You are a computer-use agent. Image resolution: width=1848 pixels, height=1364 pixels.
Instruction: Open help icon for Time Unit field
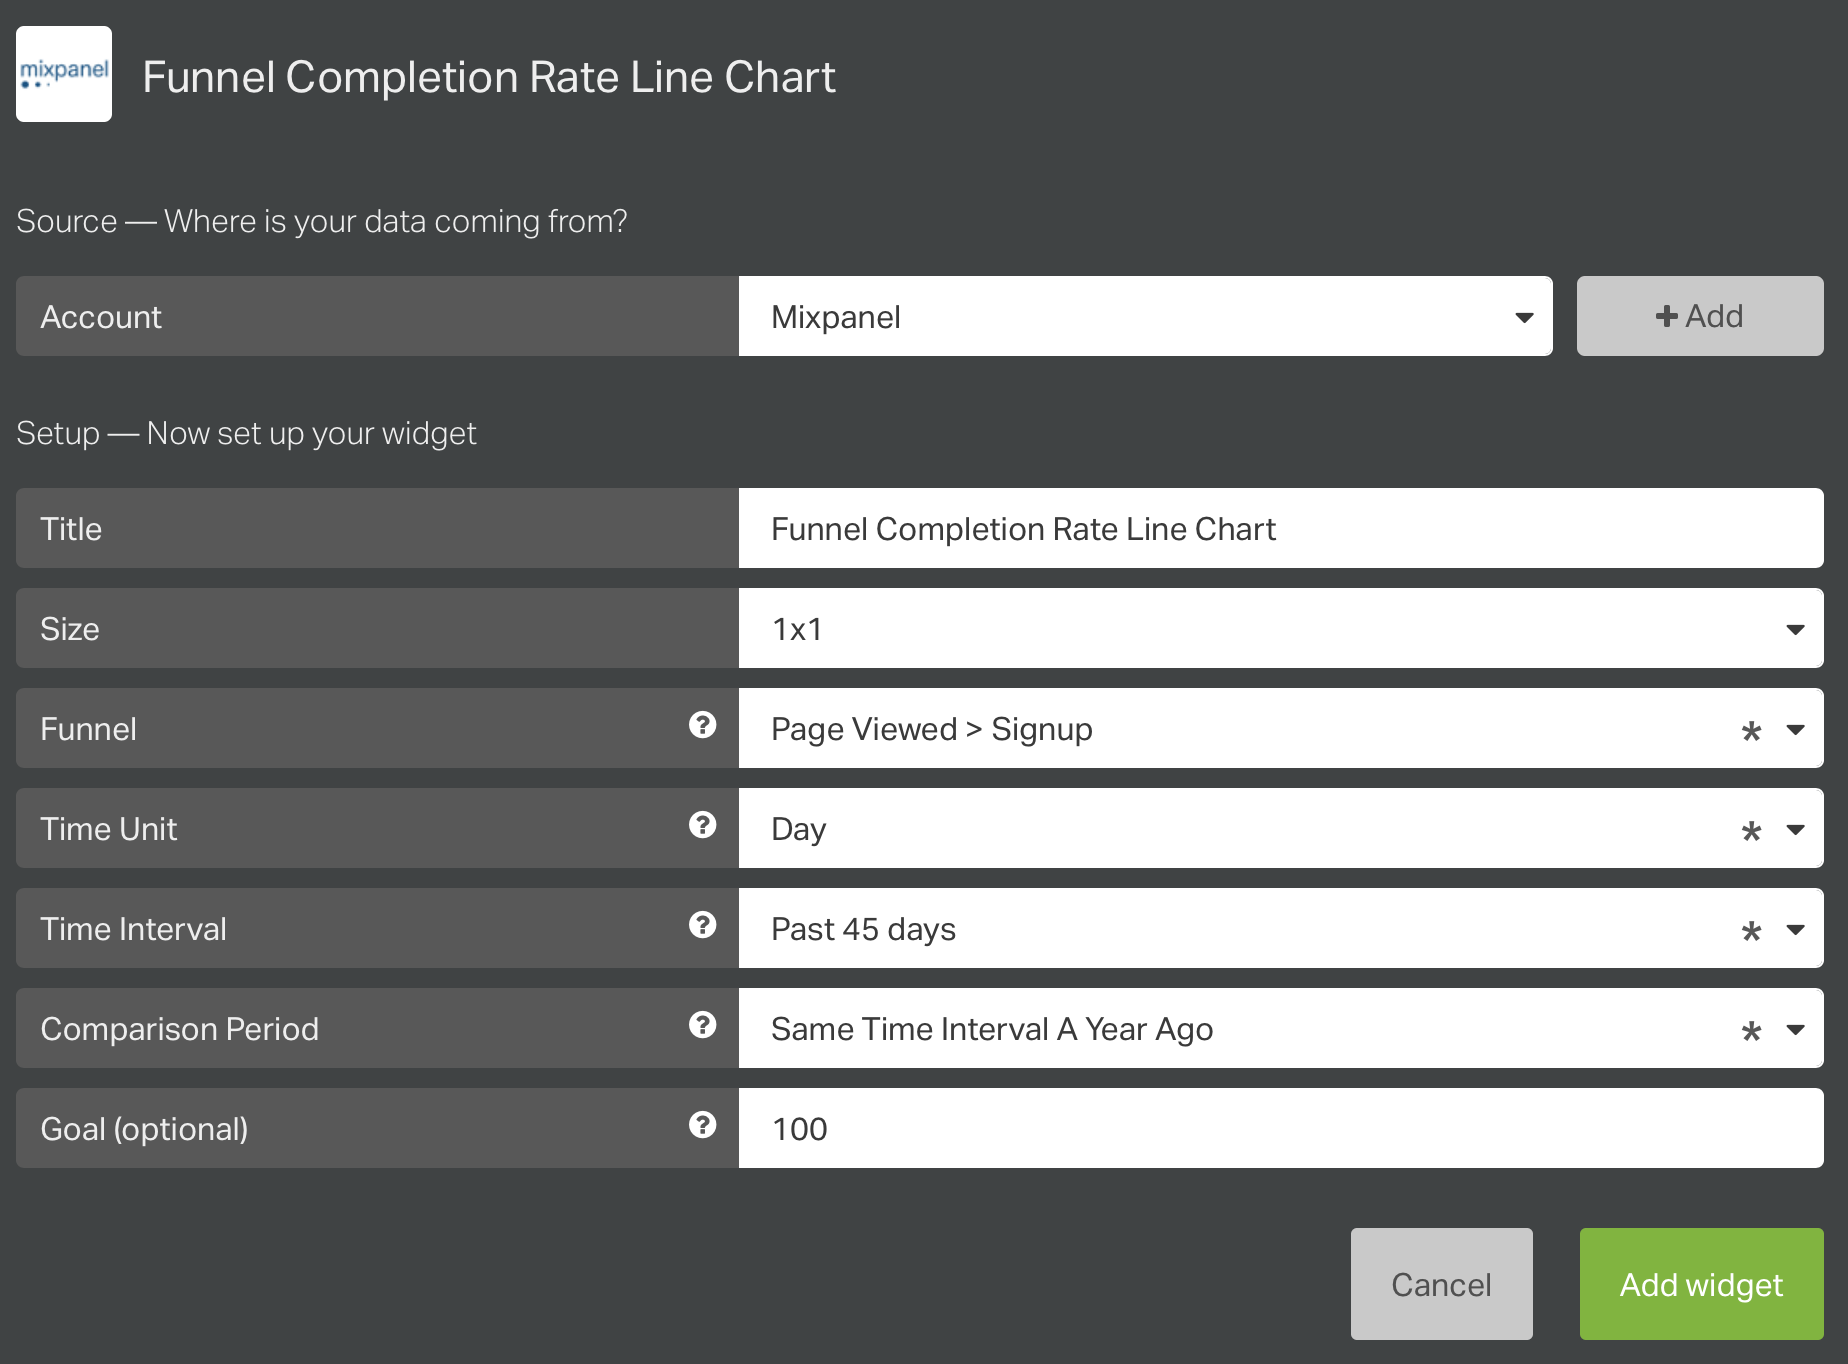click(703, 825)
